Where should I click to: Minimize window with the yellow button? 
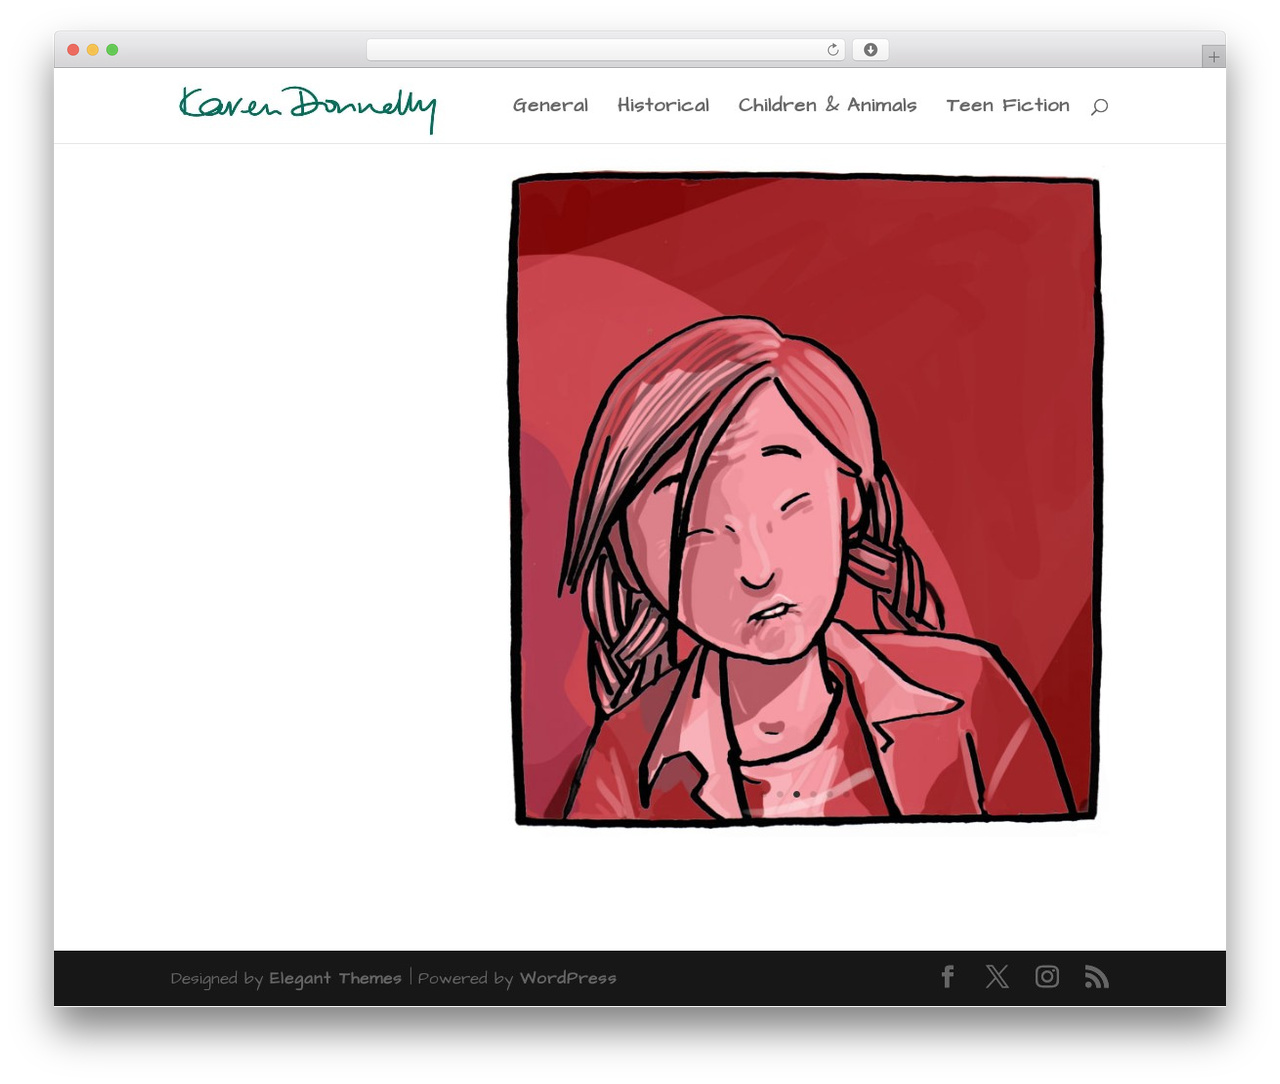pyautogui.click(x=92, y=50)
